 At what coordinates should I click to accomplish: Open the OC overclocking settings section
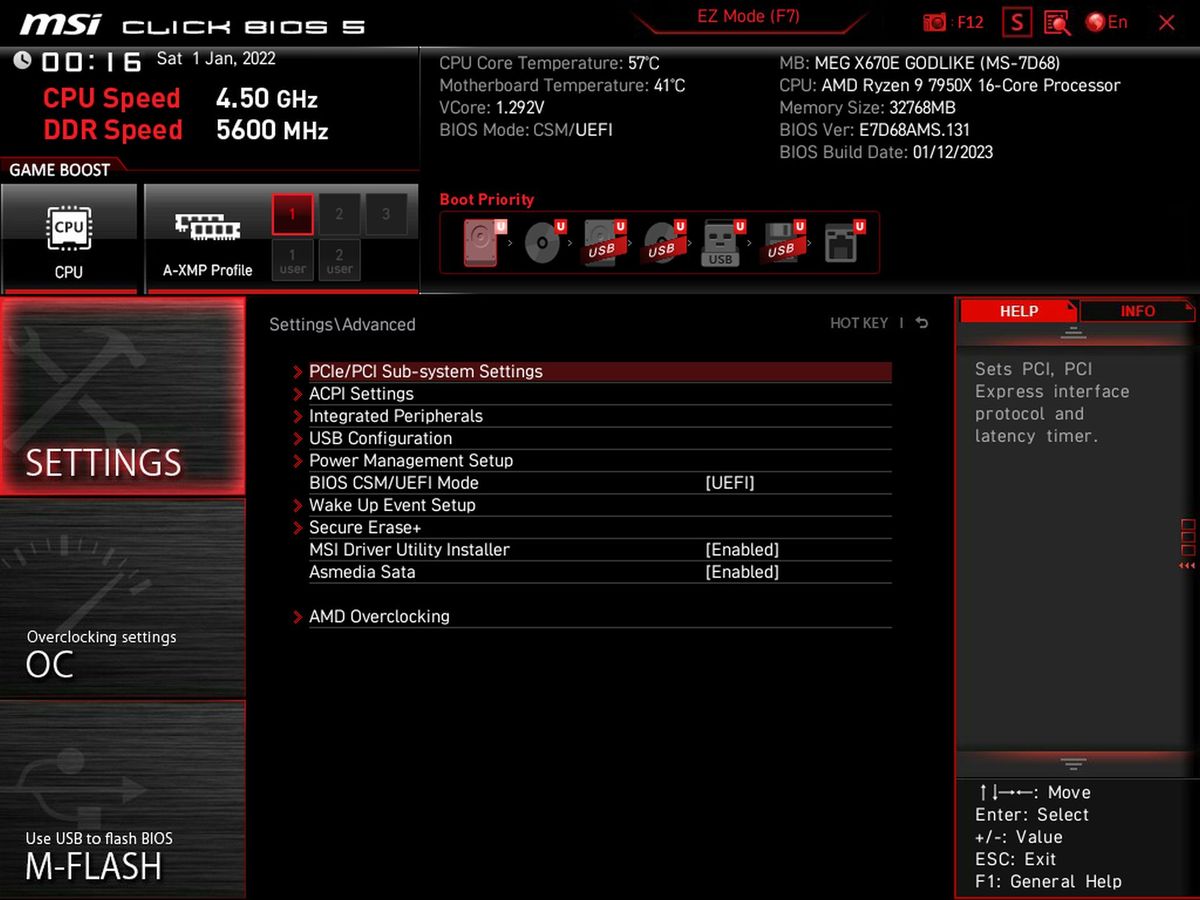pos(122,598)
